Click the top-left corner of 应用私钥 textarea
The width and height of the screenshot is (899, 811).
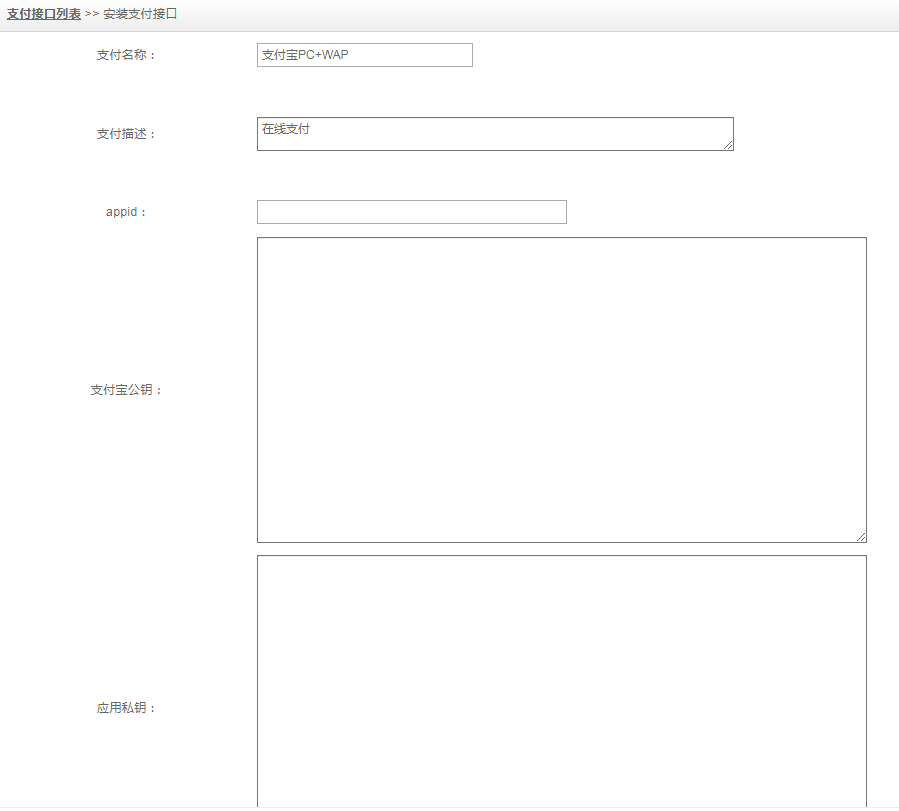(262, 560)
